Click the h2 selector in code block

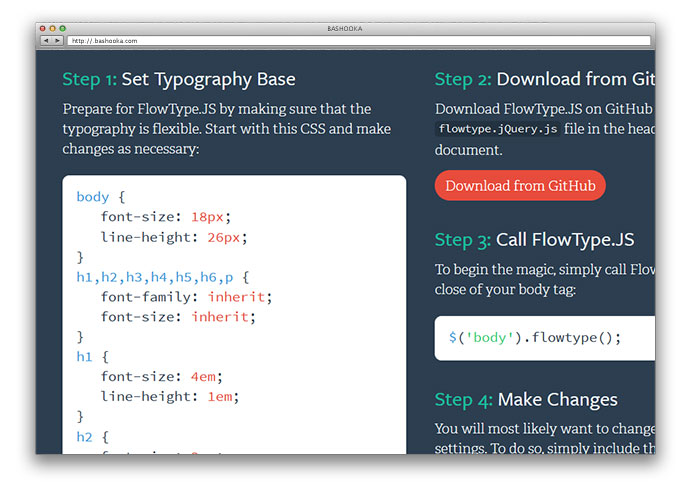pos(84,437)
